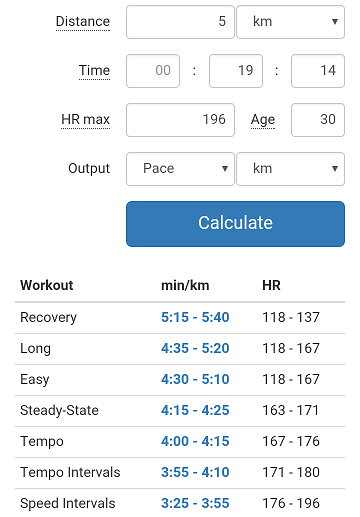
Task: Click the Age input field
Action: tap(318, 120)
